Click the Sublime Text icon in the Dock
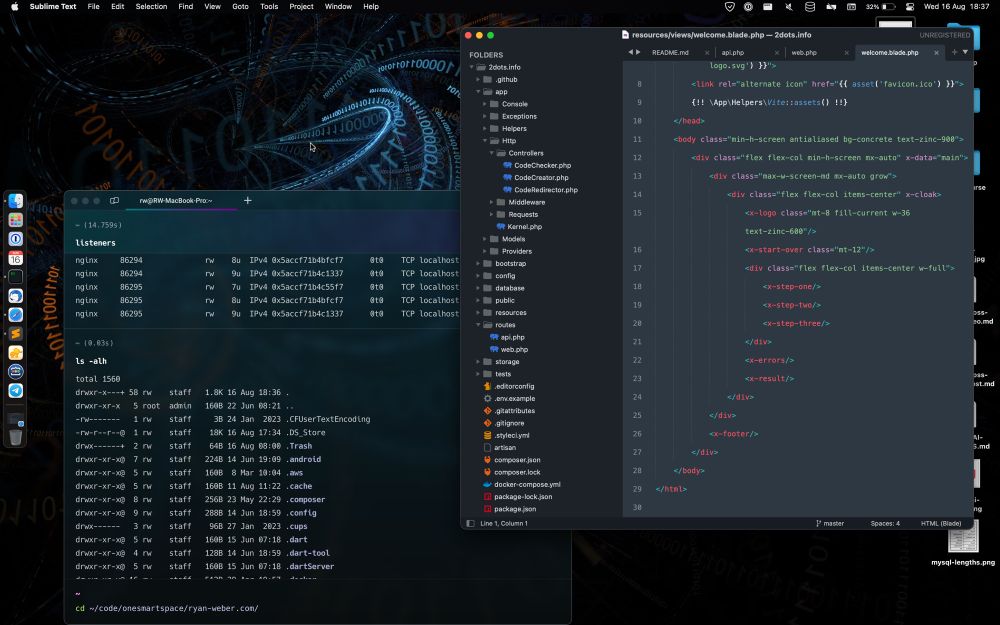Screen dimensions: 1000x625 [x=16, y=334]
